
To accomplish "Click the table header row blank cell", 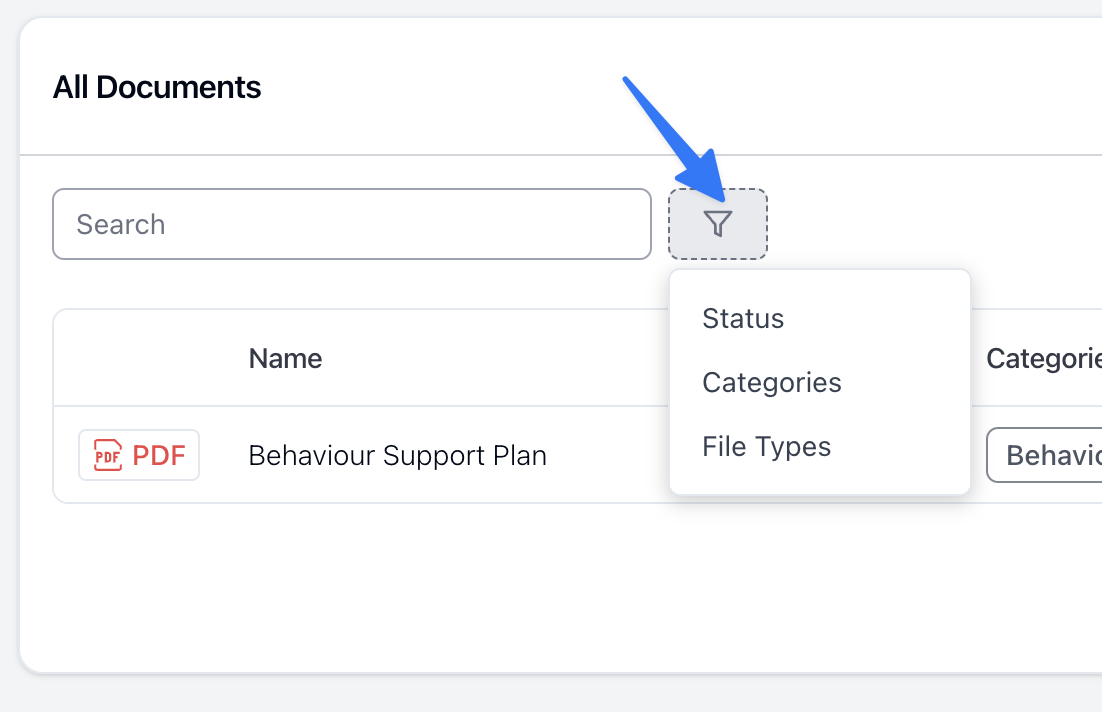I will coord(150,358).
